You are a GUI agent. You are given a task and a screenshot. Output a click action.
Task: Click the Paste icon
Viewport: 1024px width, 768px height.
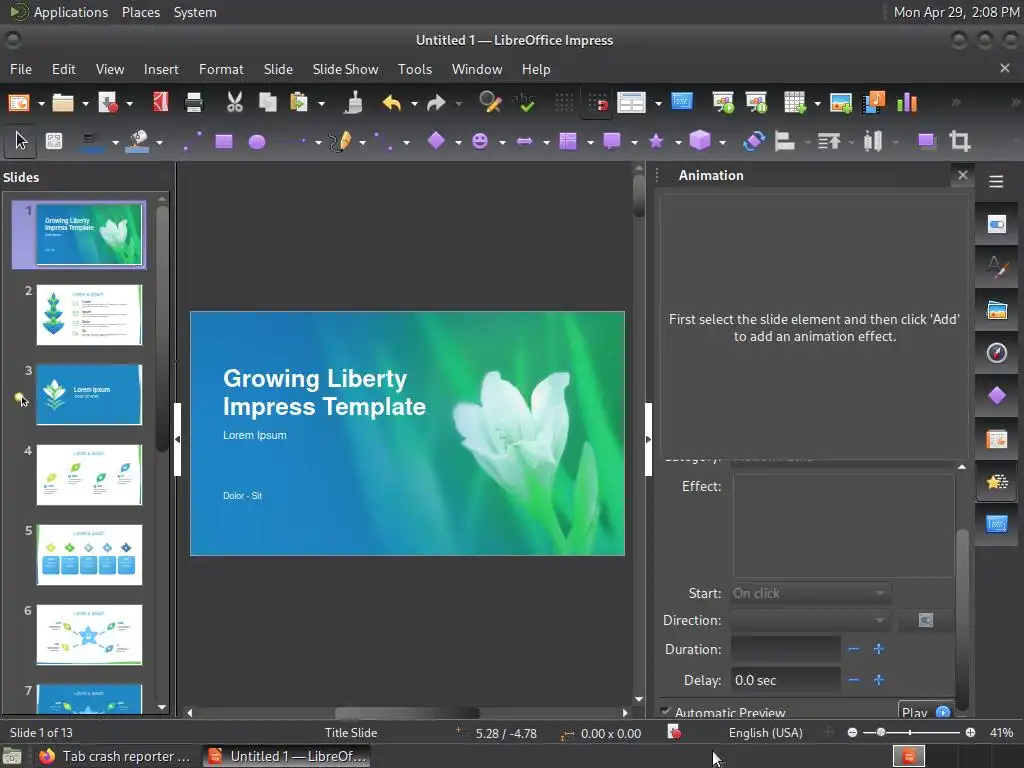[299, 103]
